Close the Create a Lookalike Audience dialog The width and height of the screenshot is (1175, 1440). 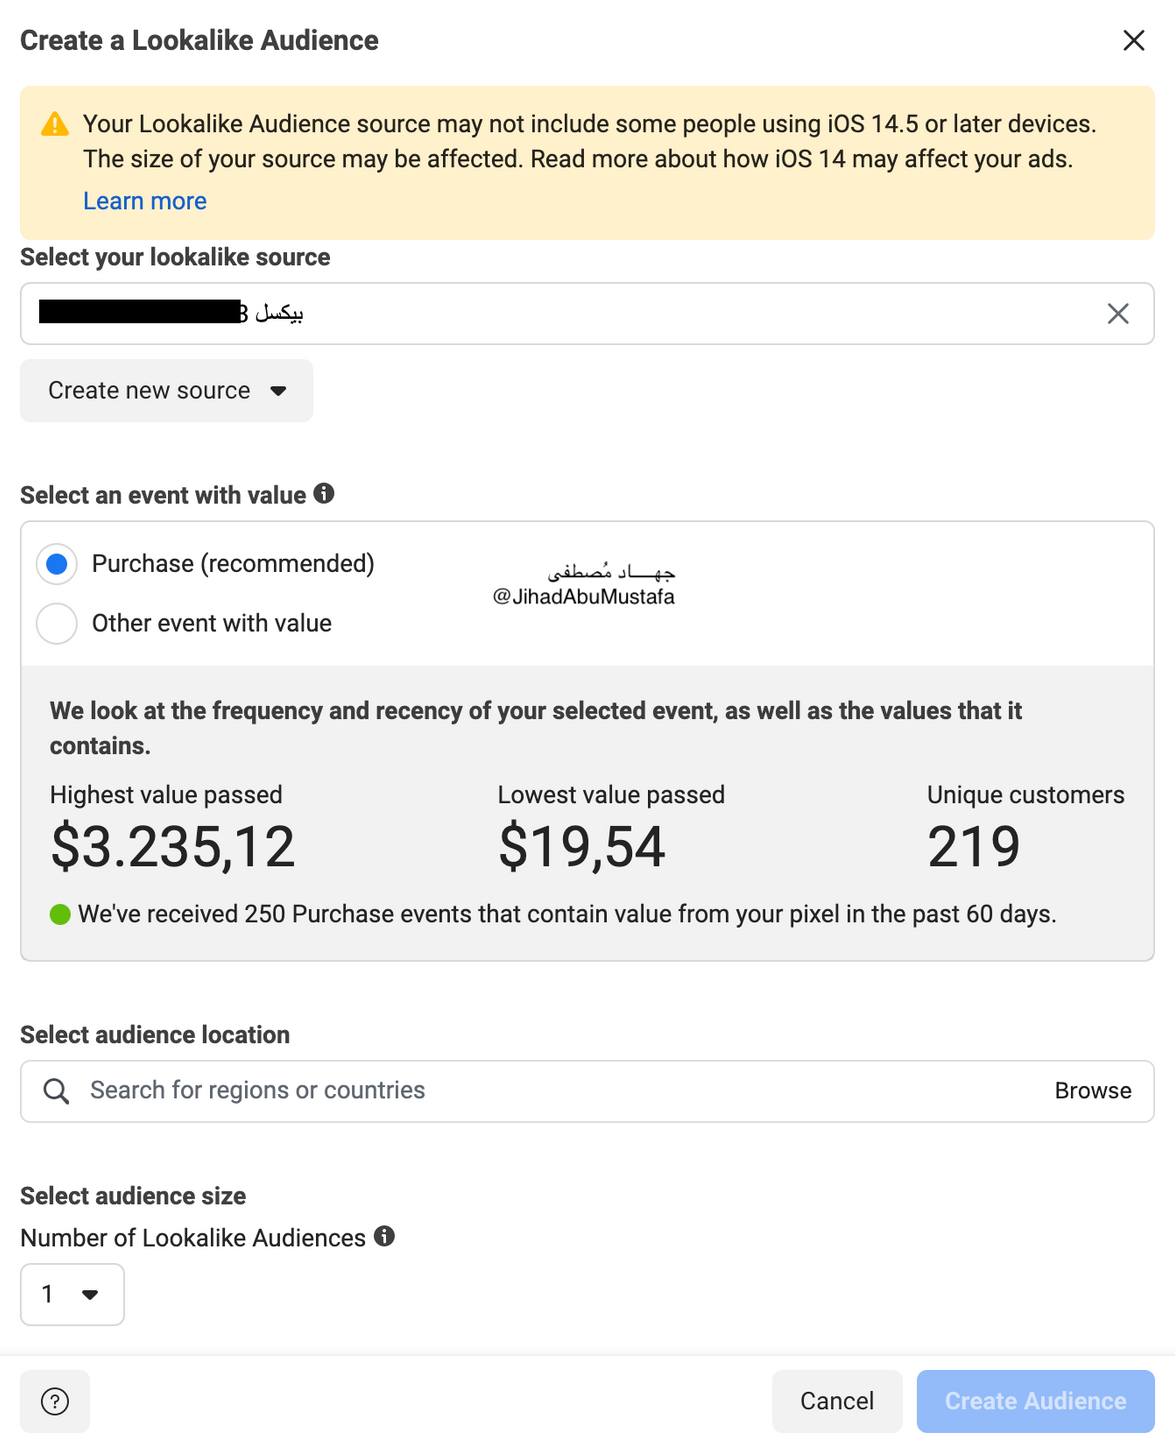point(1133,40)
